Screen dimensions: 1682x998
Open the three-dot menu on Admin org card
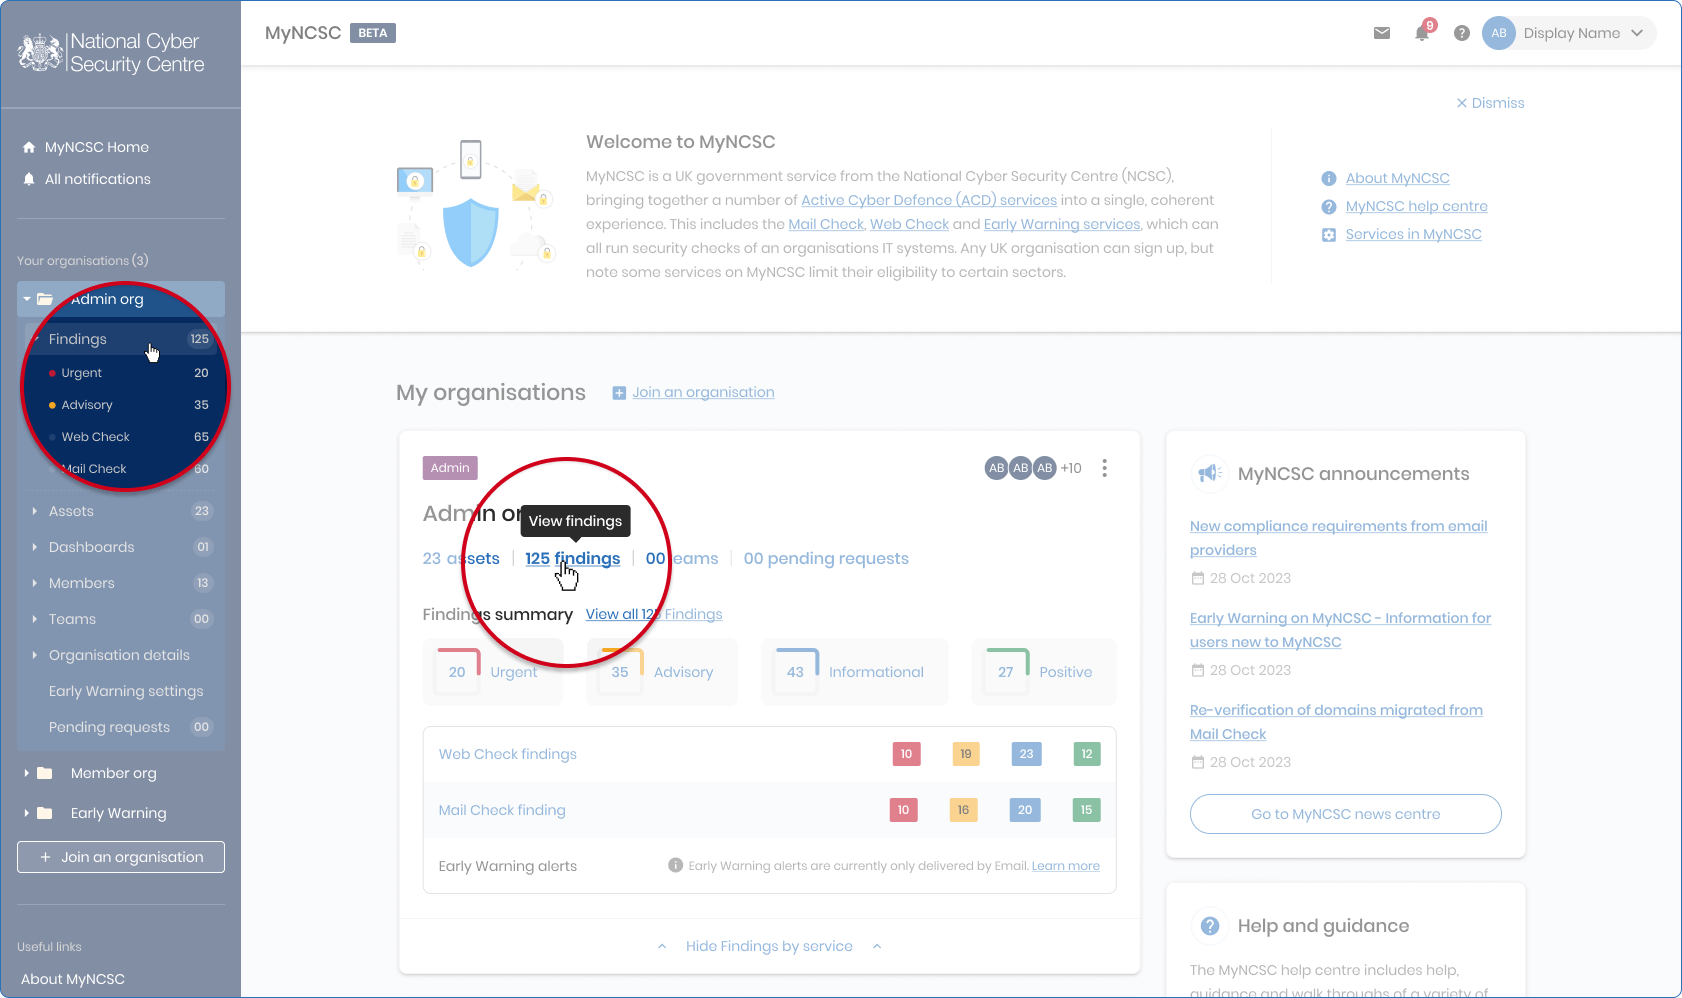click(x=1104, y=468)
